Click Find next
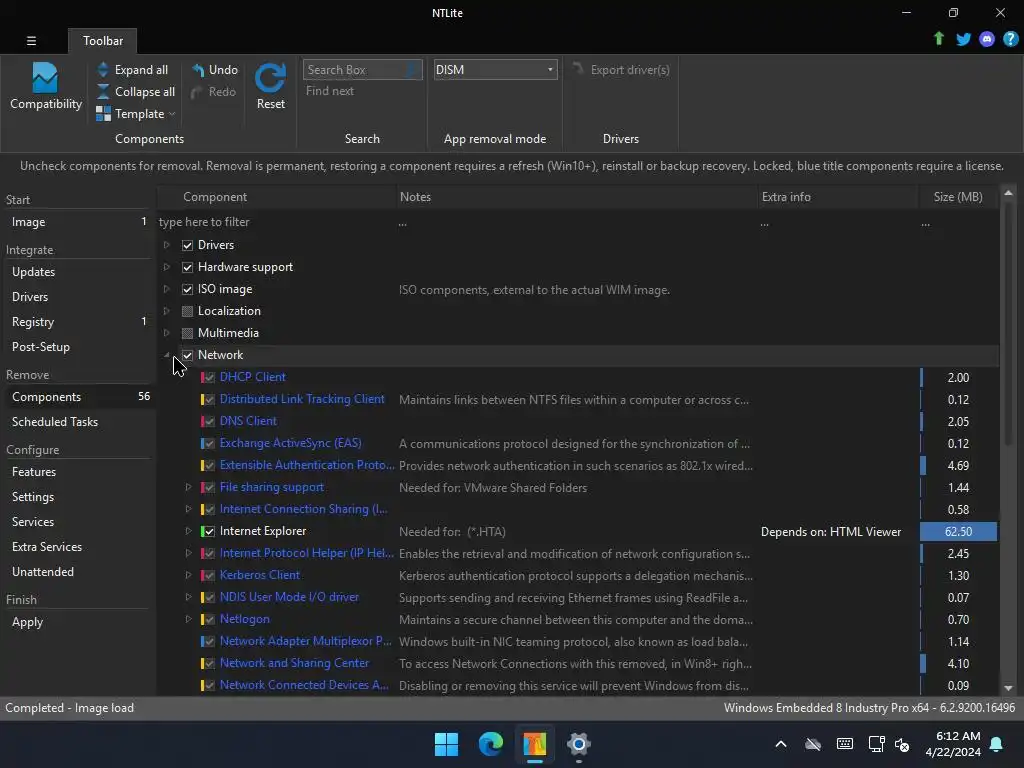Screen dimensions: 1024x768 pos(330,91)
